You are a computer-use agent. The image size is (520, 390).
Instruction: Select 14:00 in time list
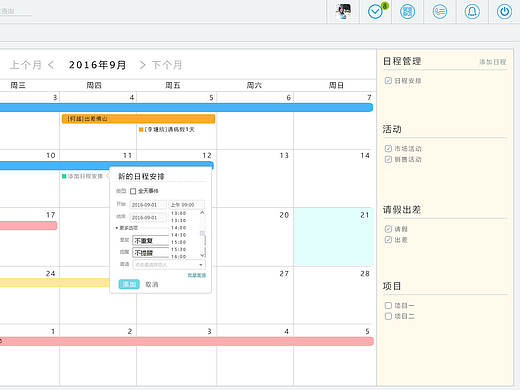pos(179,228)
